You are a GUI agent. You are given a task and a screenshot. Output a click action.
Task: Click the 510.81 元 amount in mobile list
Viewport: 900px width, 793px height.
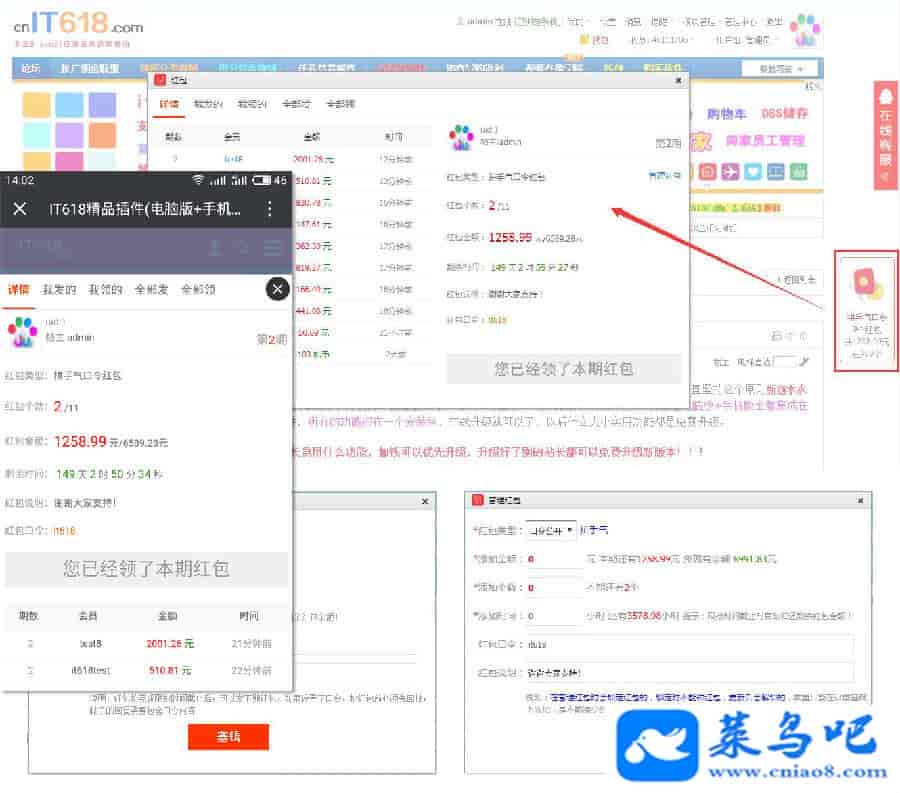click(x=170, y=670)
